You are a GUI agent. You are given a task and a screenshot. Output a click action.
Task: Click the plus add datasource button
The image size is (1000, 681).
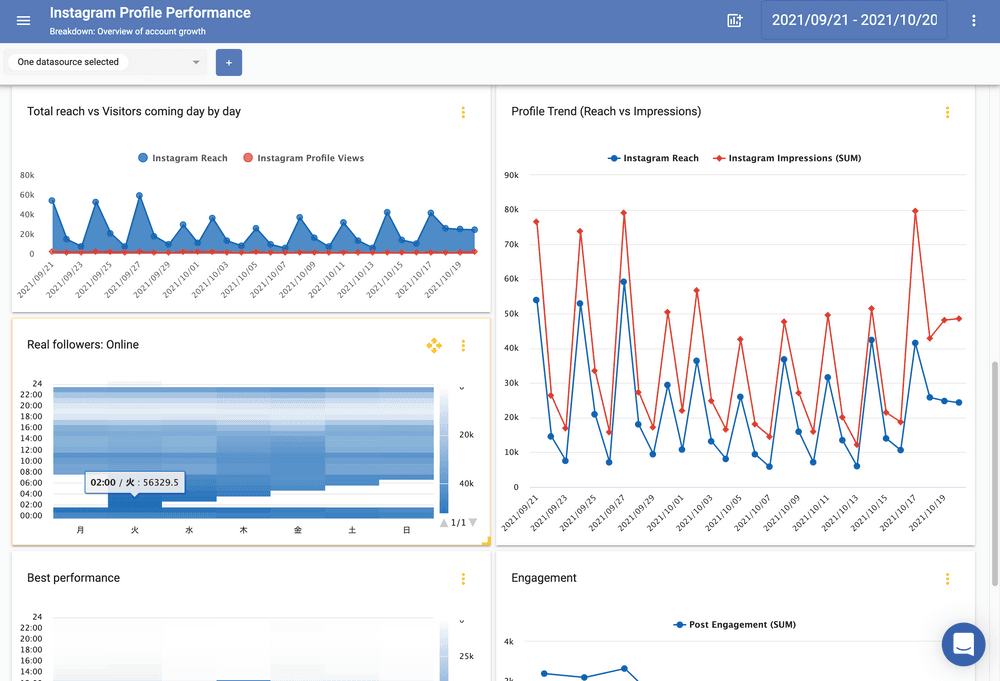pos(229,62)
